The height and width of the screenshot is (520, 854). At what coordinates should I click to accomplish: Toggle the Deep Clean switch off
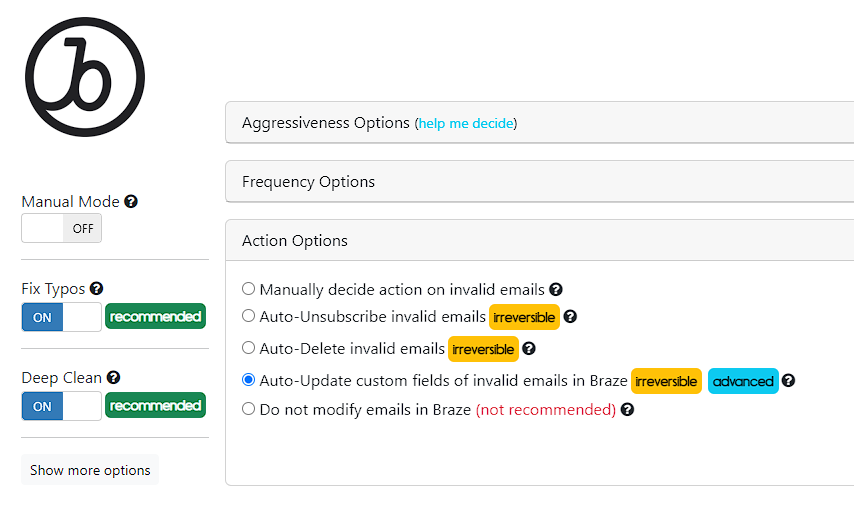tap(62, 406)
